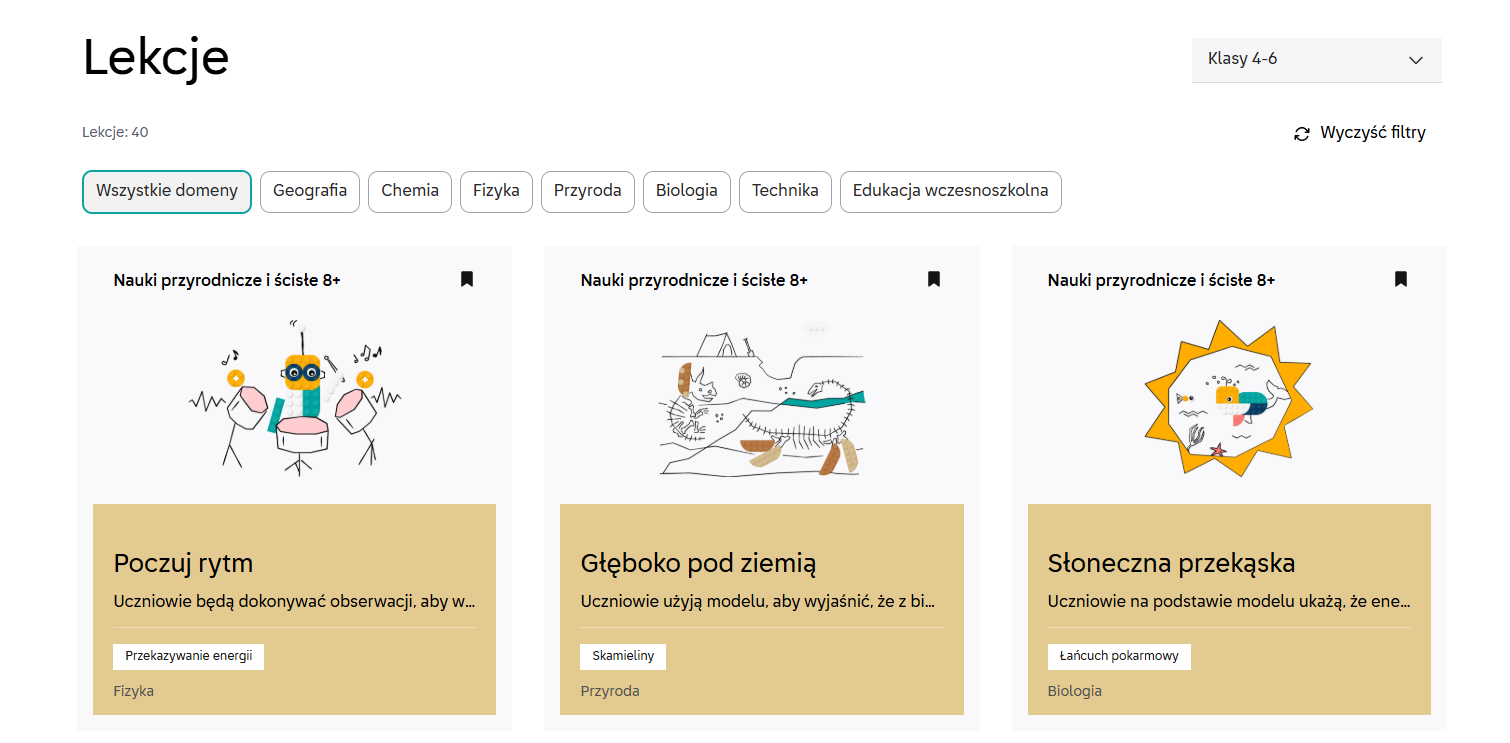Click the Przekazywanie energii tag
The image size is (1510, 743).
point(188,657)
